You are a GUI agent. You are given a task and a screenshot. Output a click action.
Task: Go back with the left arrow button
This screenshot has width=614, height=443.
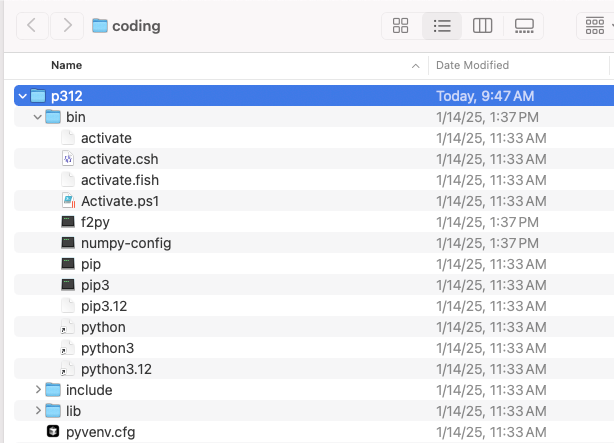point(32,26)
